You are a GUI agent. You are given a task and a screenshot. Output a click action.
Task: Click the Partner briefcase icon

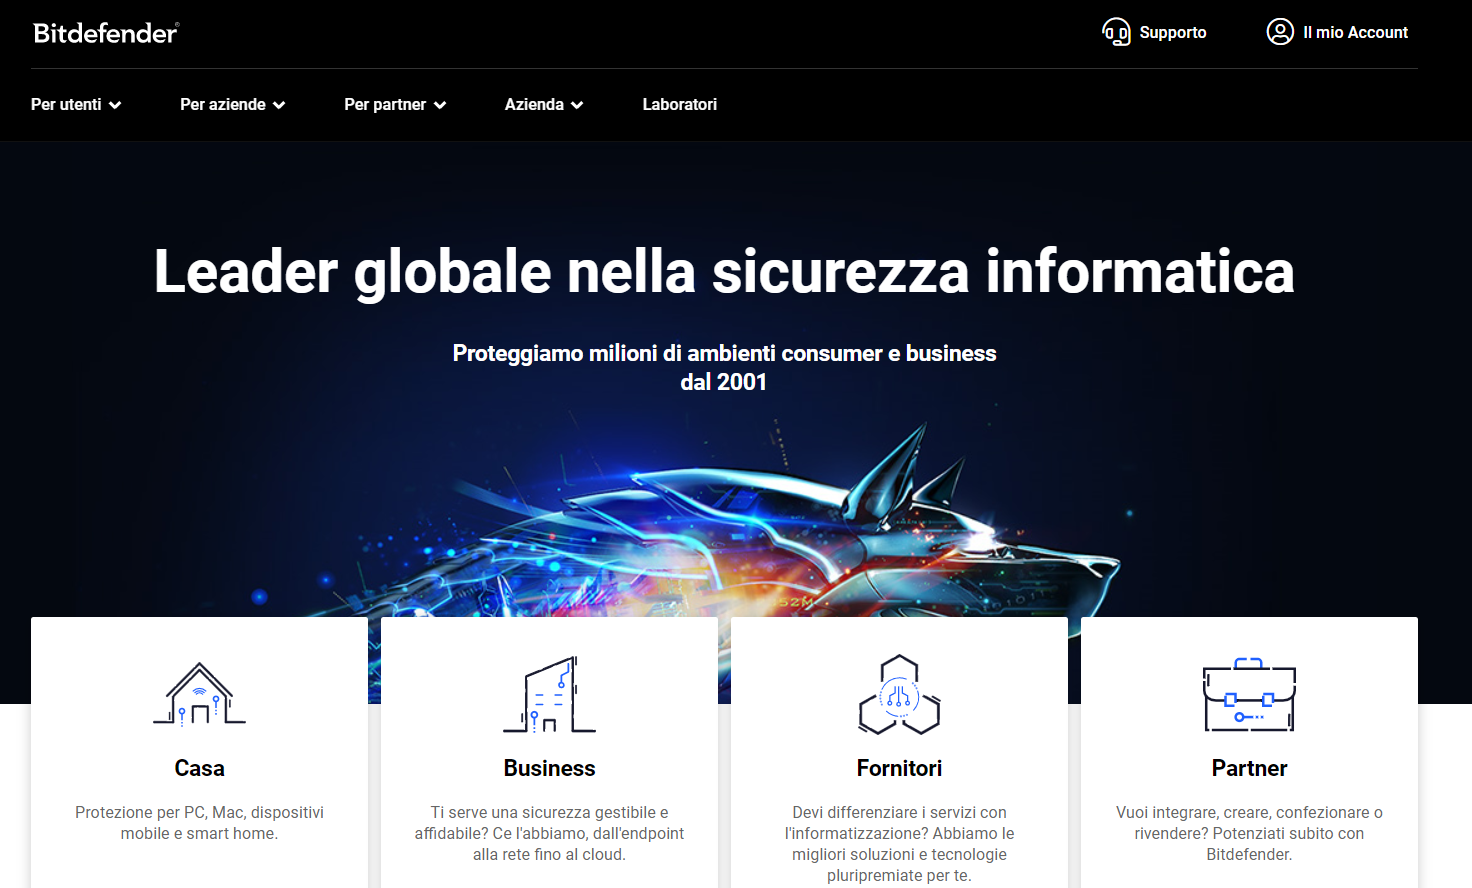tap(1249, 695)
